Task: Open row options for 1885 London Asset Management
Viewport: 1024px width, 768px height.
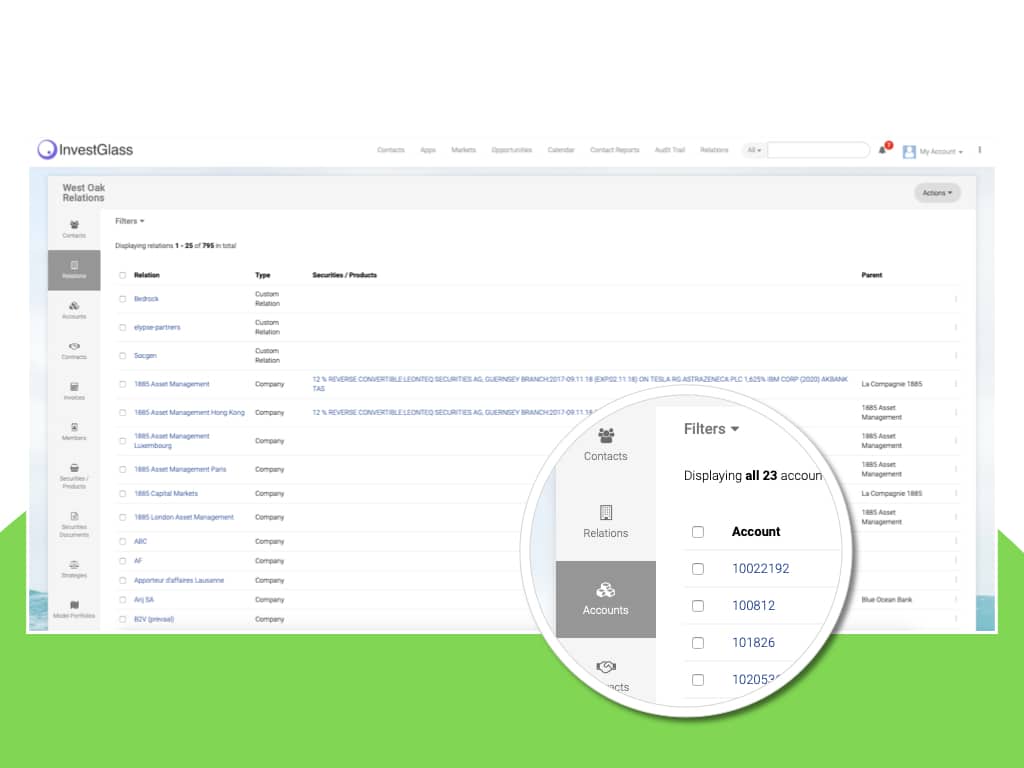Action: (x=955, y=517)
